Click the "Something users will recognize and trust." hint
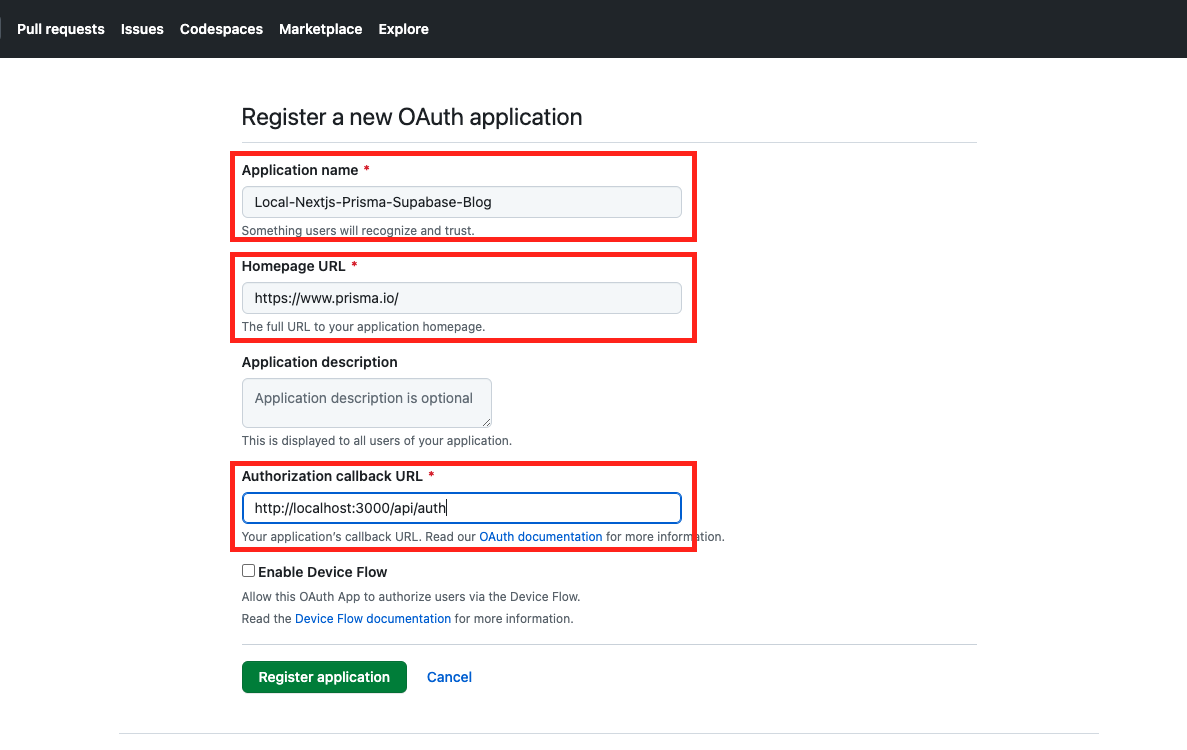Viewport: 1187px width, 750px height. tap(358, 230)
